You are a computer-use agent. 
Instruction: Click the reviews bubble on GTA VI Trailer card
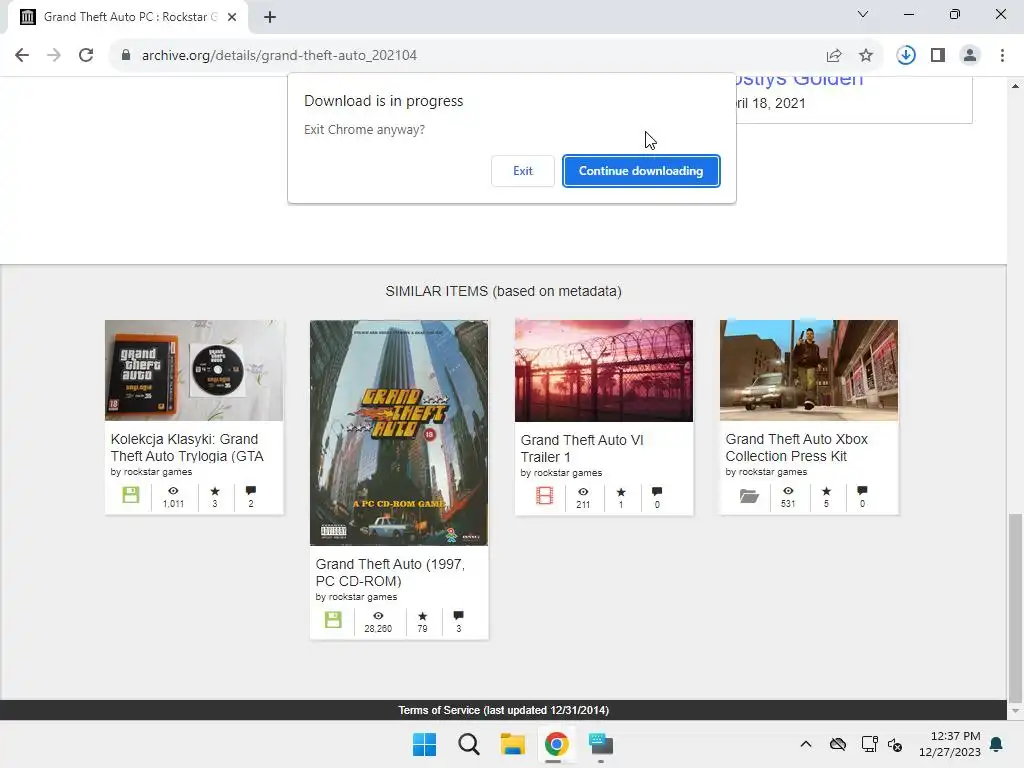click(657, 492)
